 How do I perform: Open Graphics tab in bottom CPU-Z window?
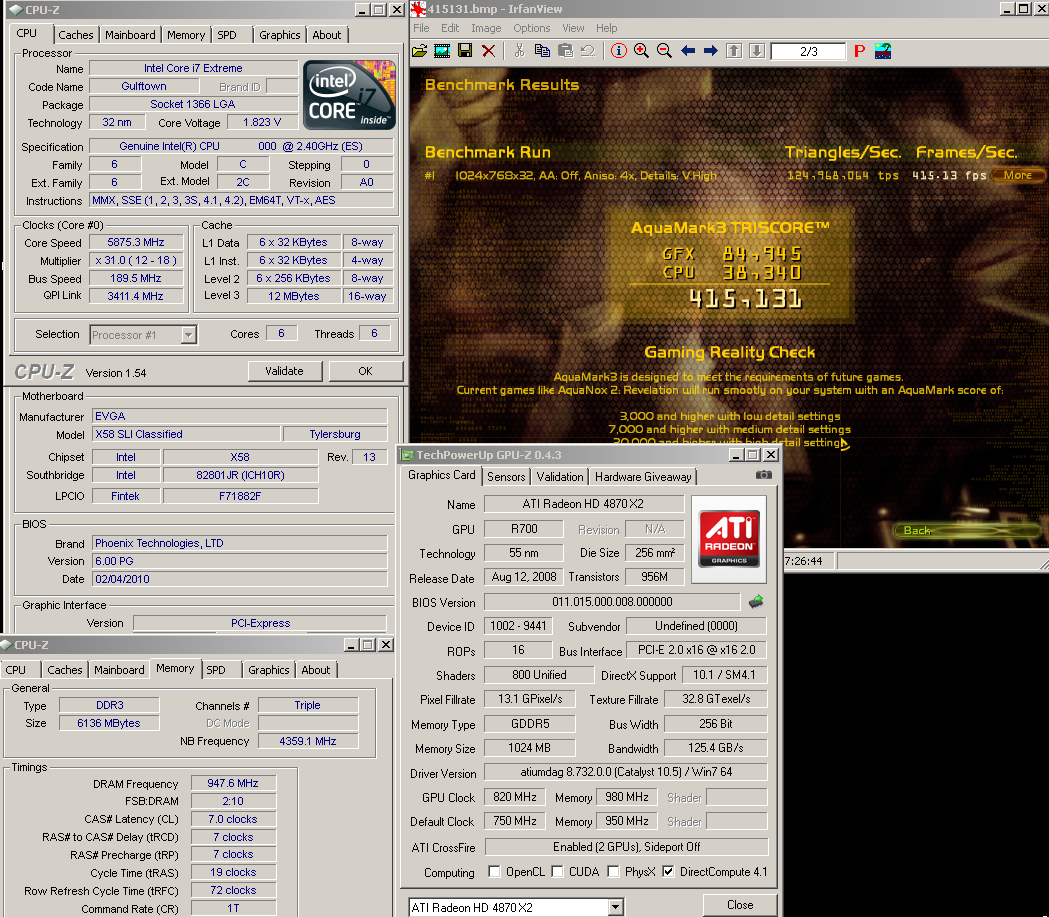point(269,670)
